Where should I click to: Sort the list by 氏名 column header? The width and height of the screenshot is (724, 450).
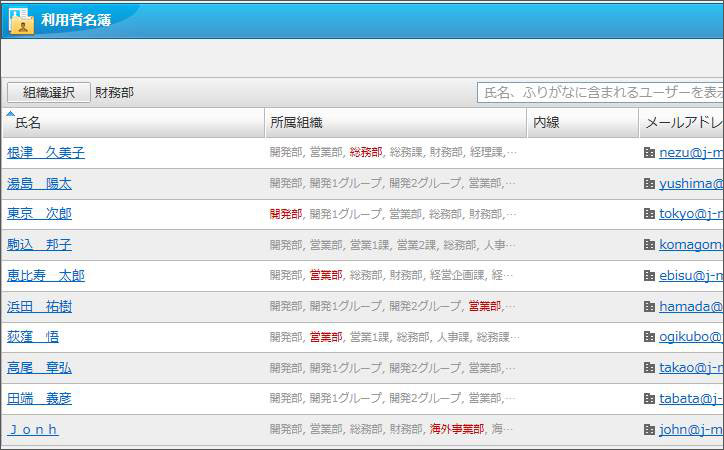(28, 122)
